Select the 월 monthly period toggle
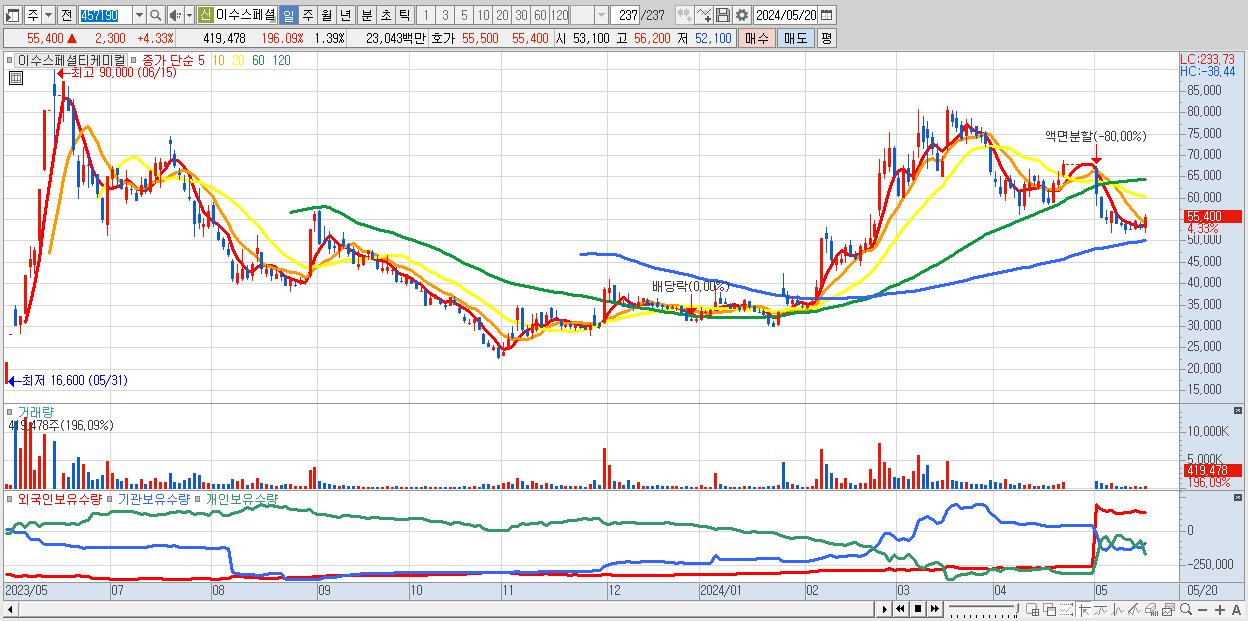Viewport: 1248px width, 621px height. coord(326,16)
